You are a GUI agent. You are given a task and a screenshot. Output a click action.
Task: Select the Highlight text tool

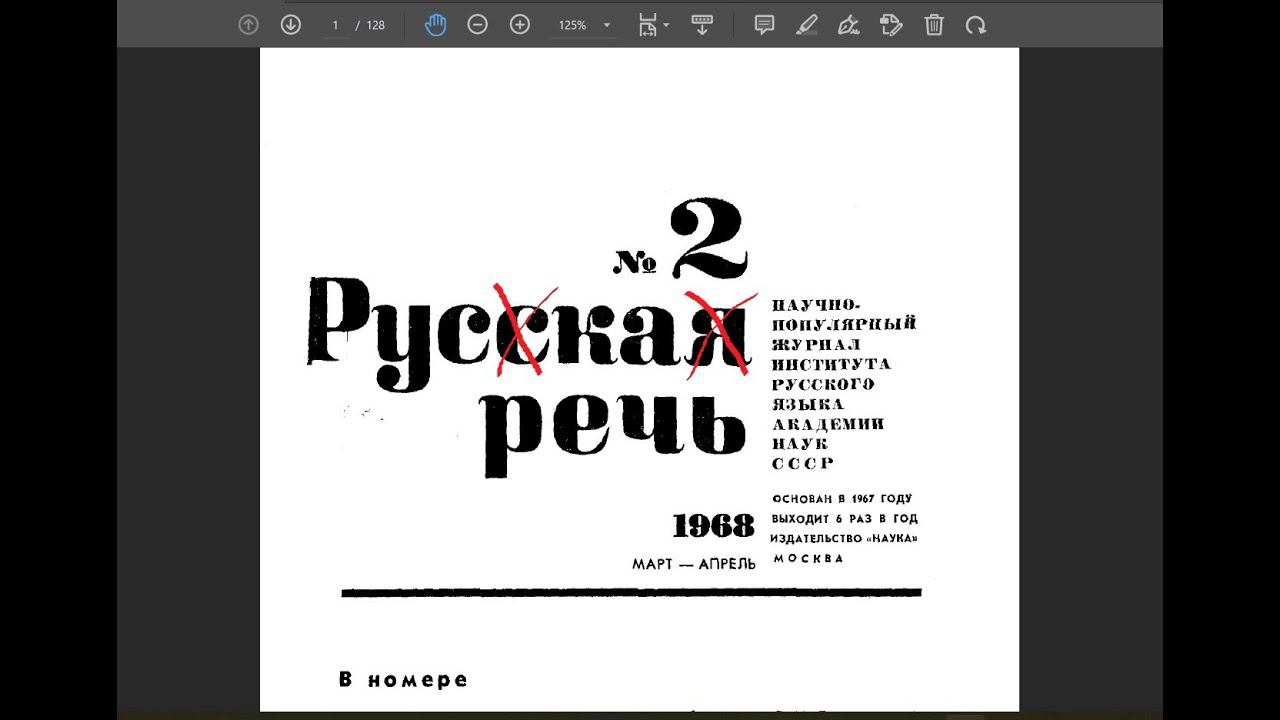pos(807,25)
